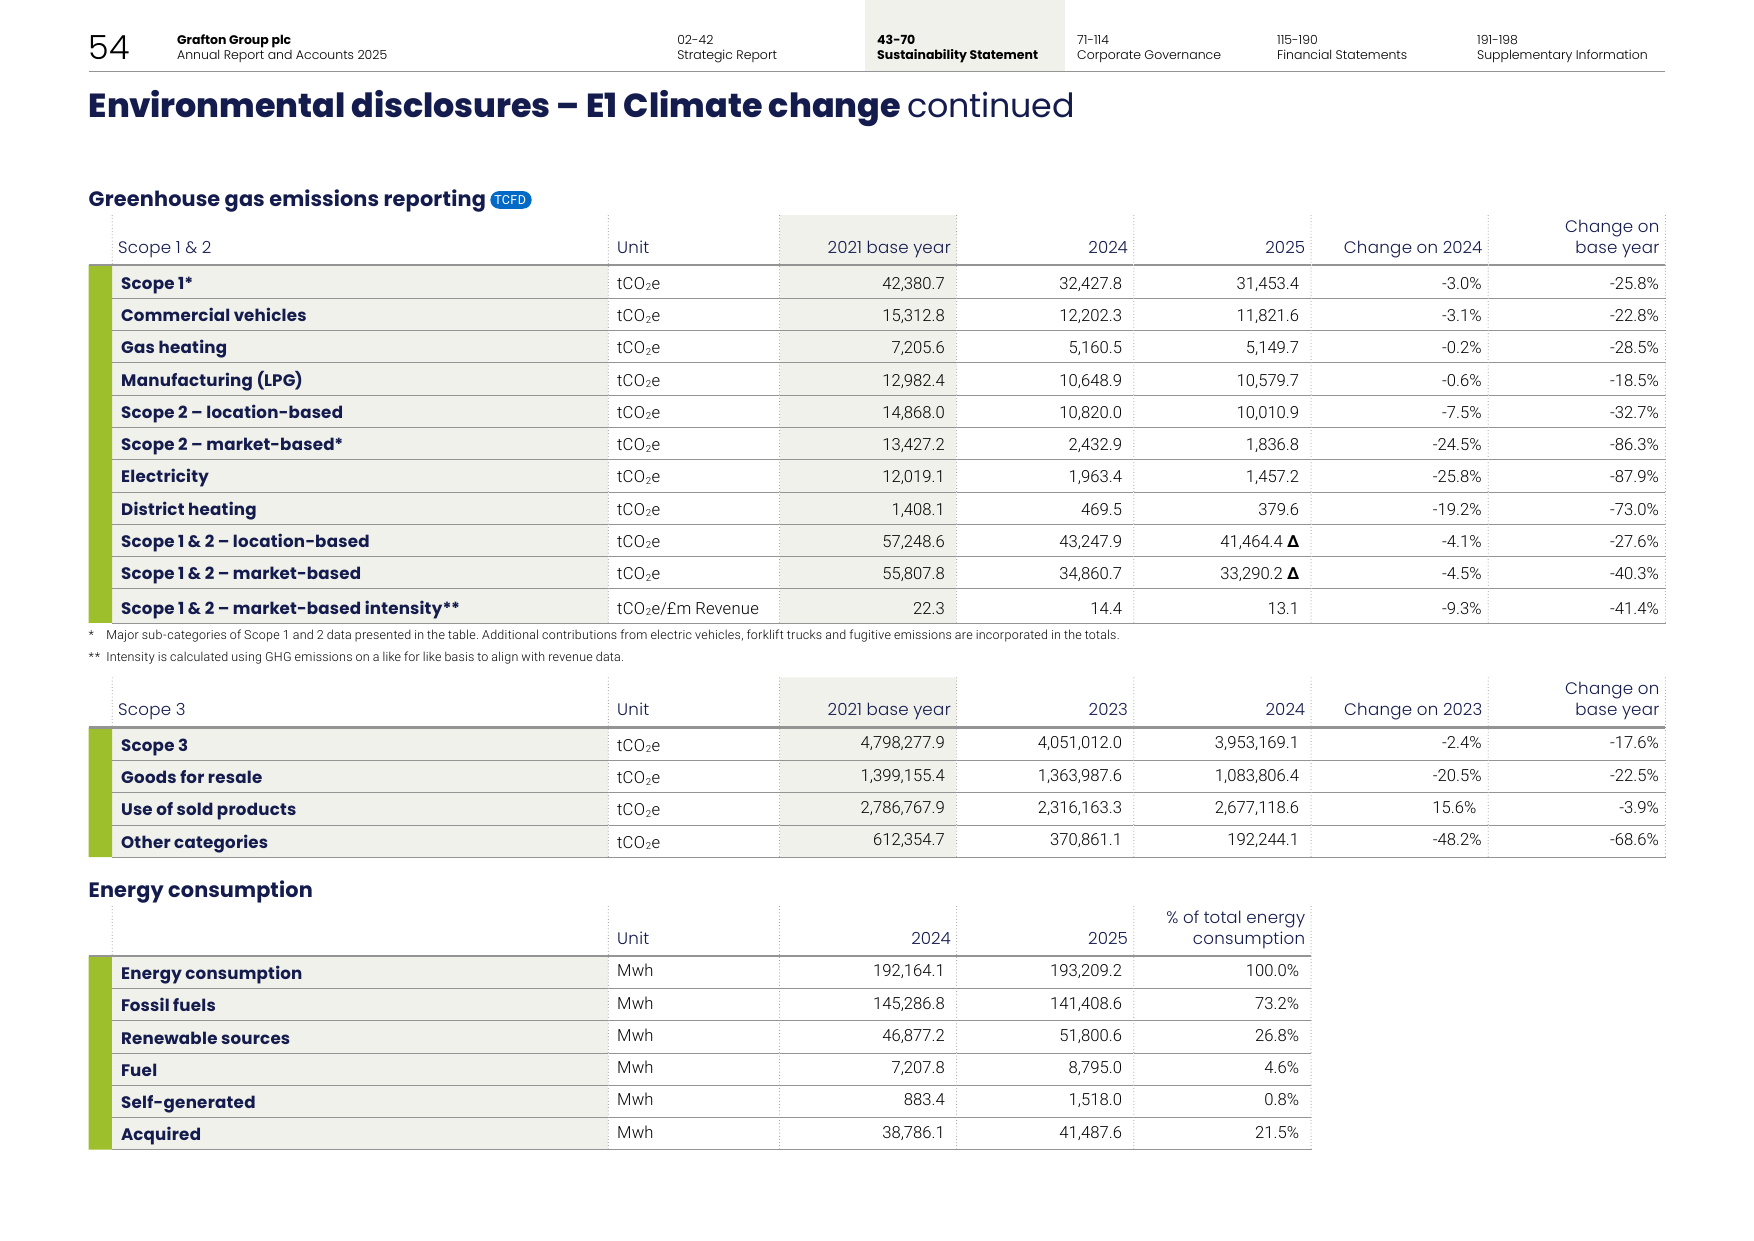Select the Commercial vehicles row label
Viewport: 1754px width, 1241px height.
[214, 315]
